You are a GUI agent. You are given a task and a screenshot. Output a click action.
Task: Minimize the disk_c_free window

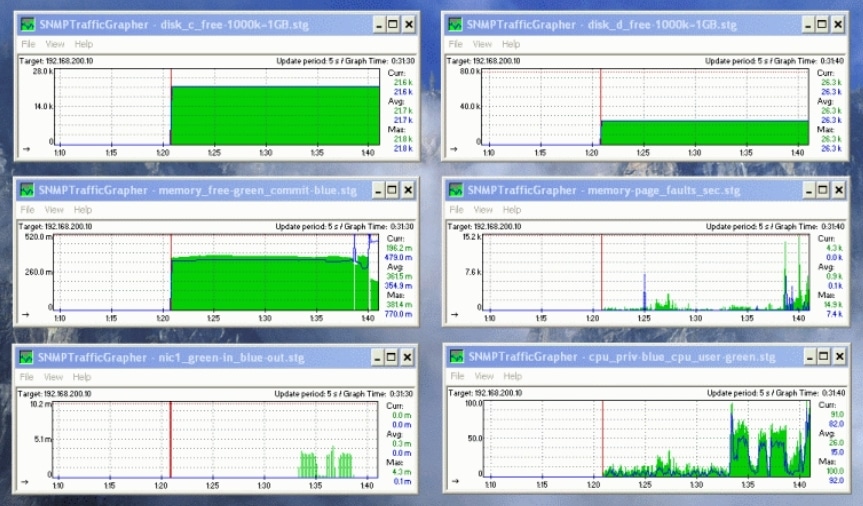pos(379,24)
